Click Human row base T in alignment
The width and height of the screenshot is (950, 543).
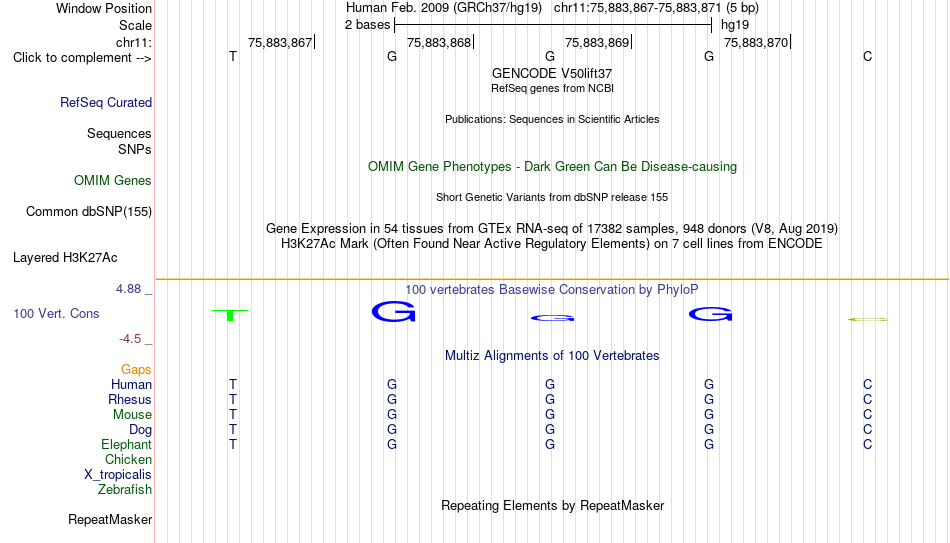point(233,385)
